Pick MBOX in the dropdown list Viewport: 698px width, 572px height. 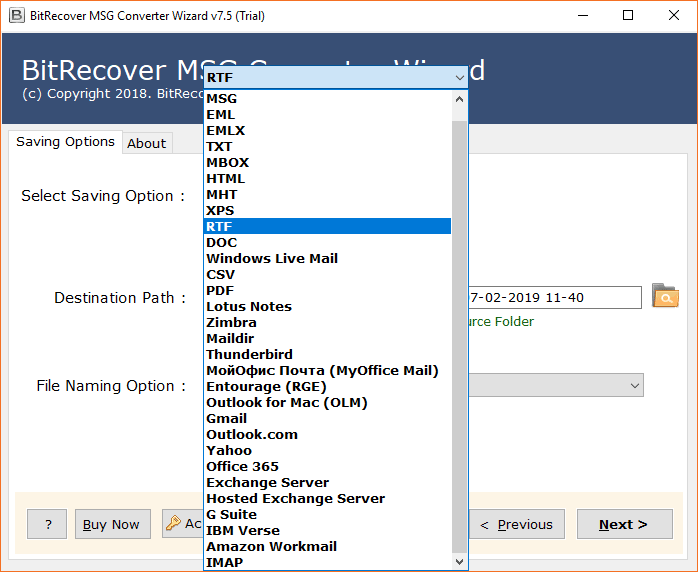coord(327,162)
